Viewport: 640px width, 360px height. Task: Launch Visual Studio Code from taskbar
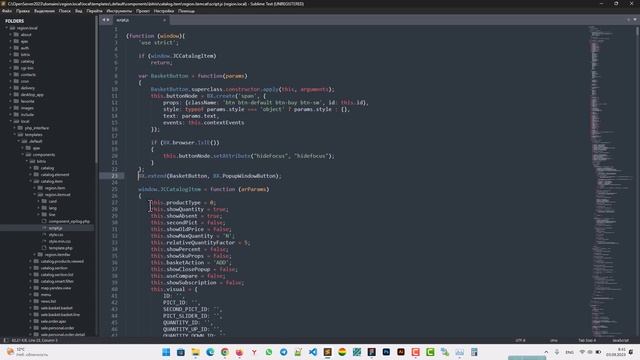pos(313,352)
